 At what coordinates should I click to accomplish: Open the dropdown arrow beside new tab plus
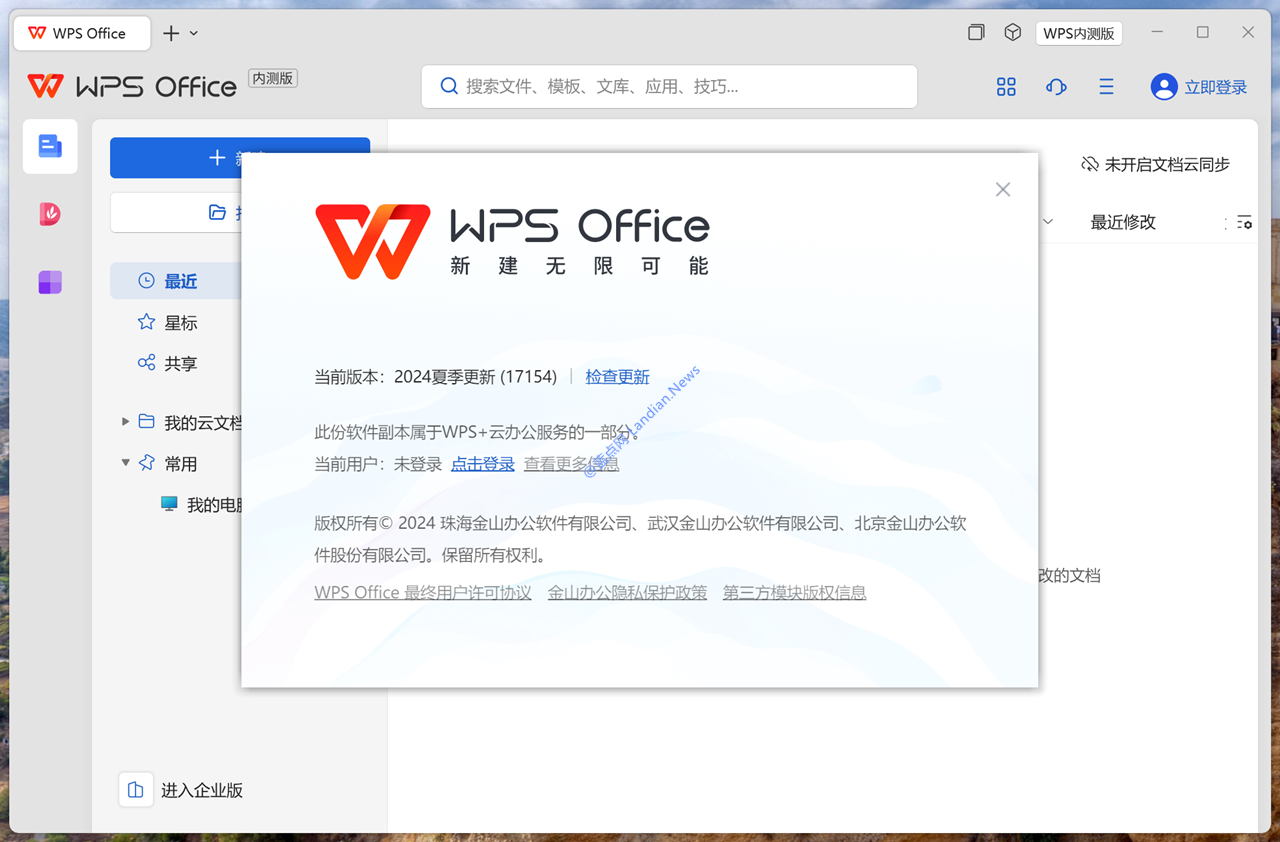tap(194, 33)
